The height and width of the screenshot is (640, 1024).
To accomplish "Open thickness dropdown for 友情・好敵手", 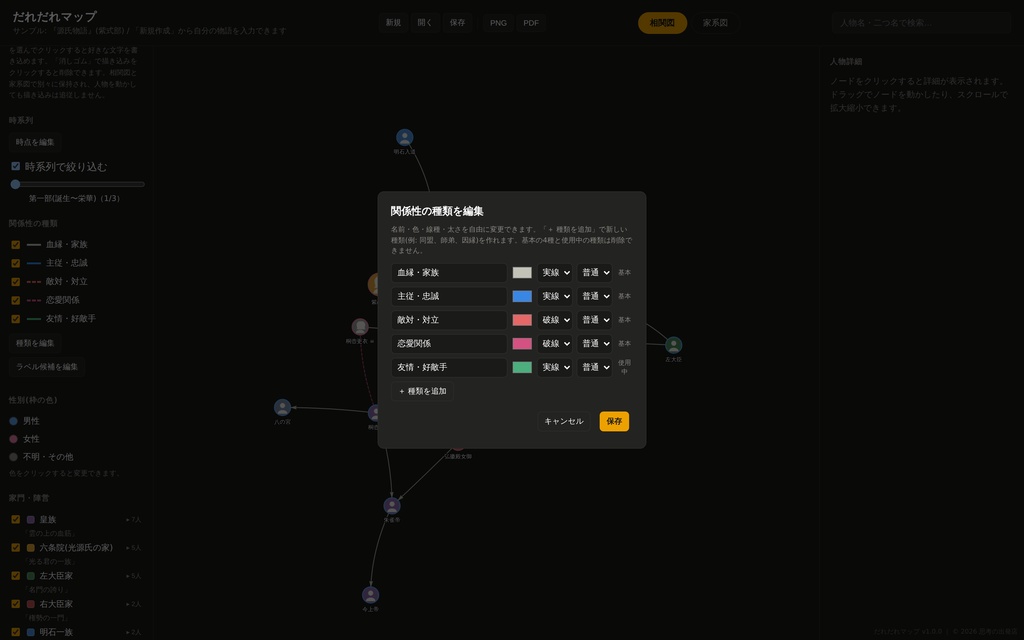I will tap(594, 367).
